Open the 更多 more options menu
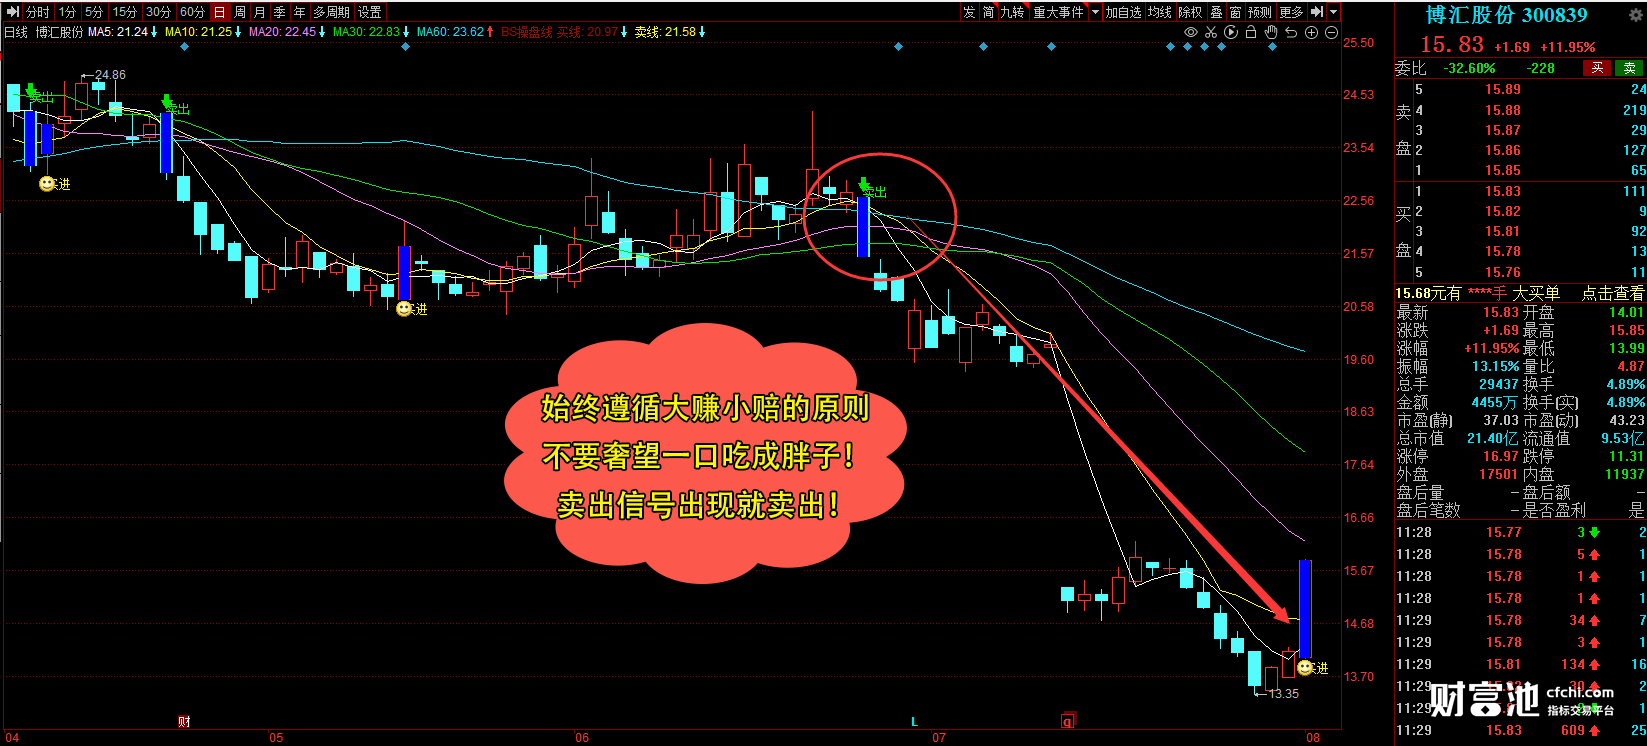Screen dimensions: 1647x746 tap(1292, 12)
